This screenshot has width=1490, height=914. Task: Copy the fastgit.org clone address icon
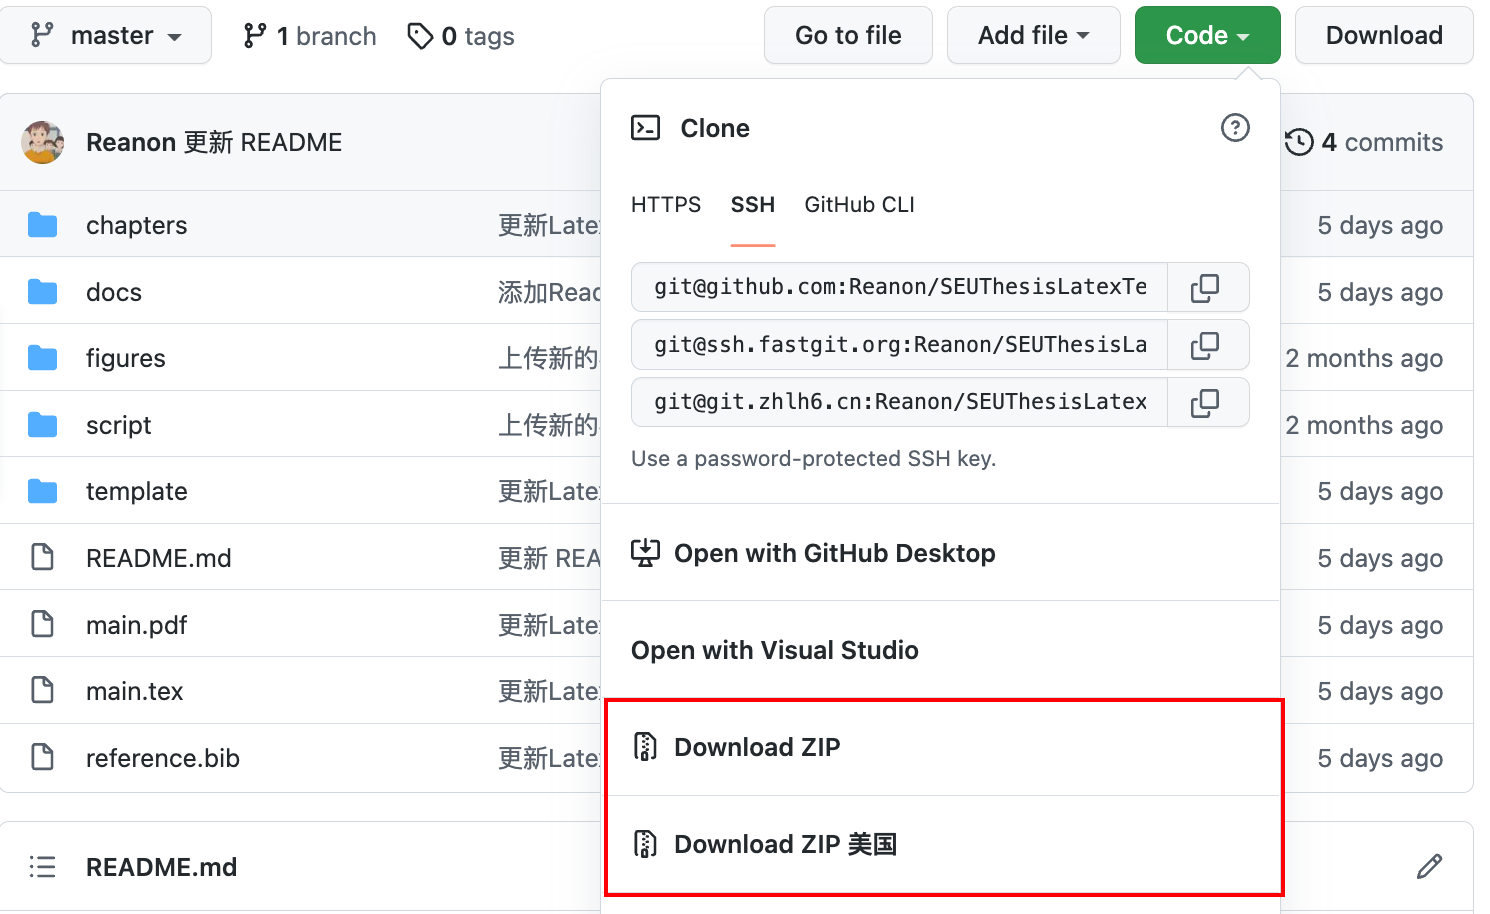click(1207, 344)
